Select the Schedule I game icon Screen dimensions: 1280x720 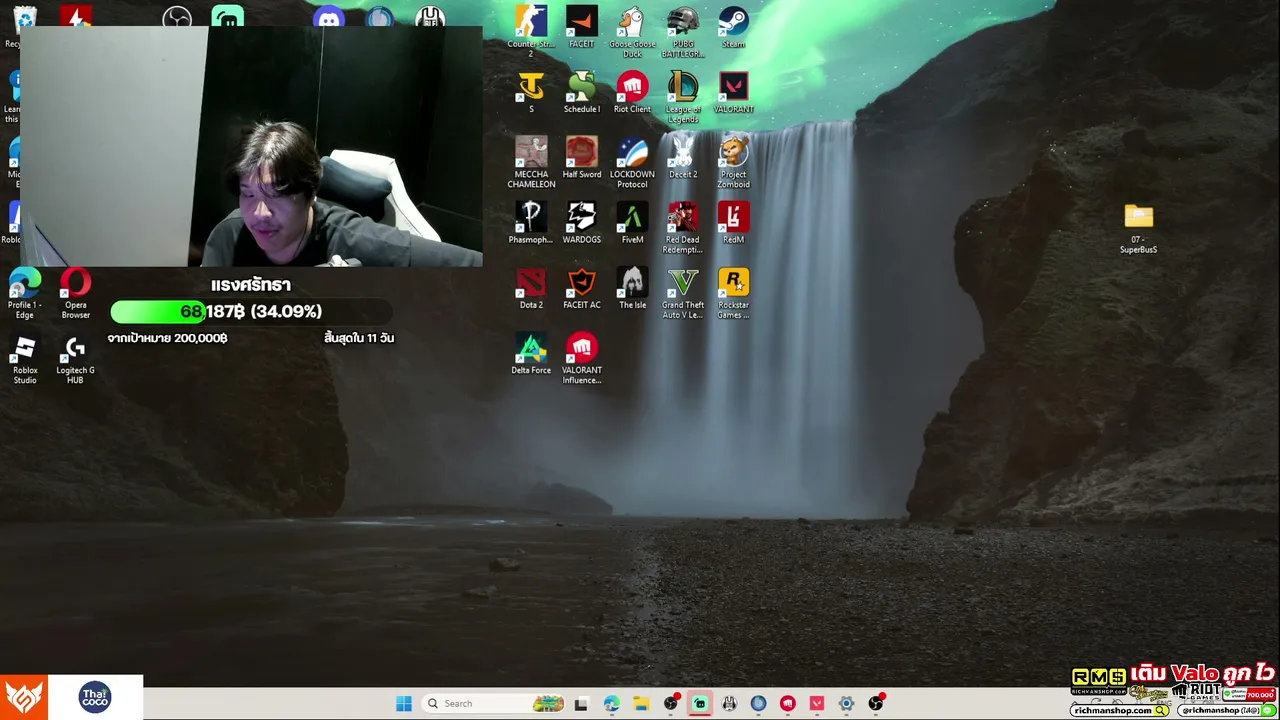tap(581, 92)
